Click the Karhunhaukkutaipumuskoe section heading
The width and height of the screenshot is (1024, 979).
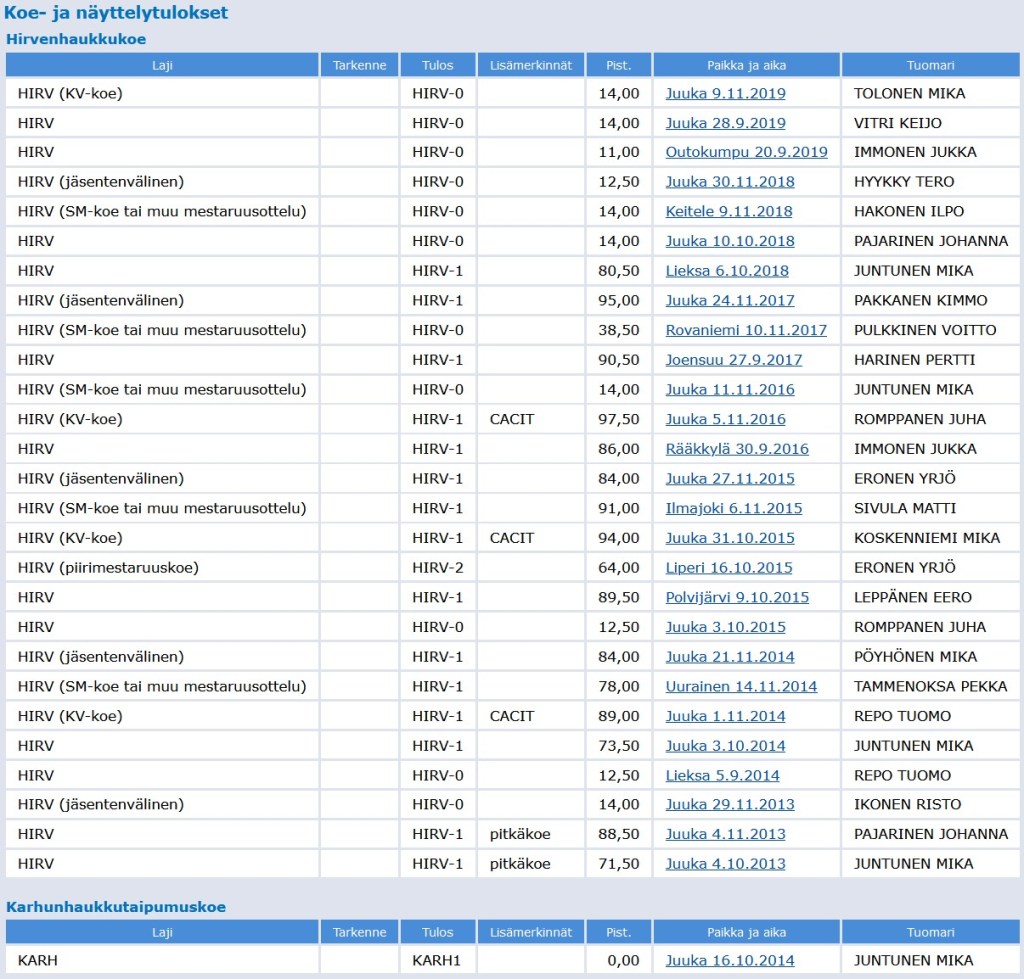coord(116,907)
